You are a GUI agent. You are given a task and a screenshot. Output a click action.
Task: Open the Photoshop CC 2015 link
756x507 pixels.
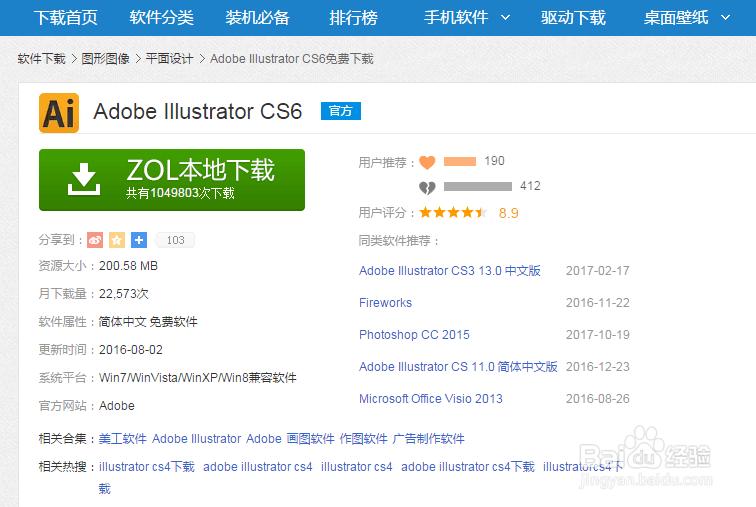pos(414,335)
